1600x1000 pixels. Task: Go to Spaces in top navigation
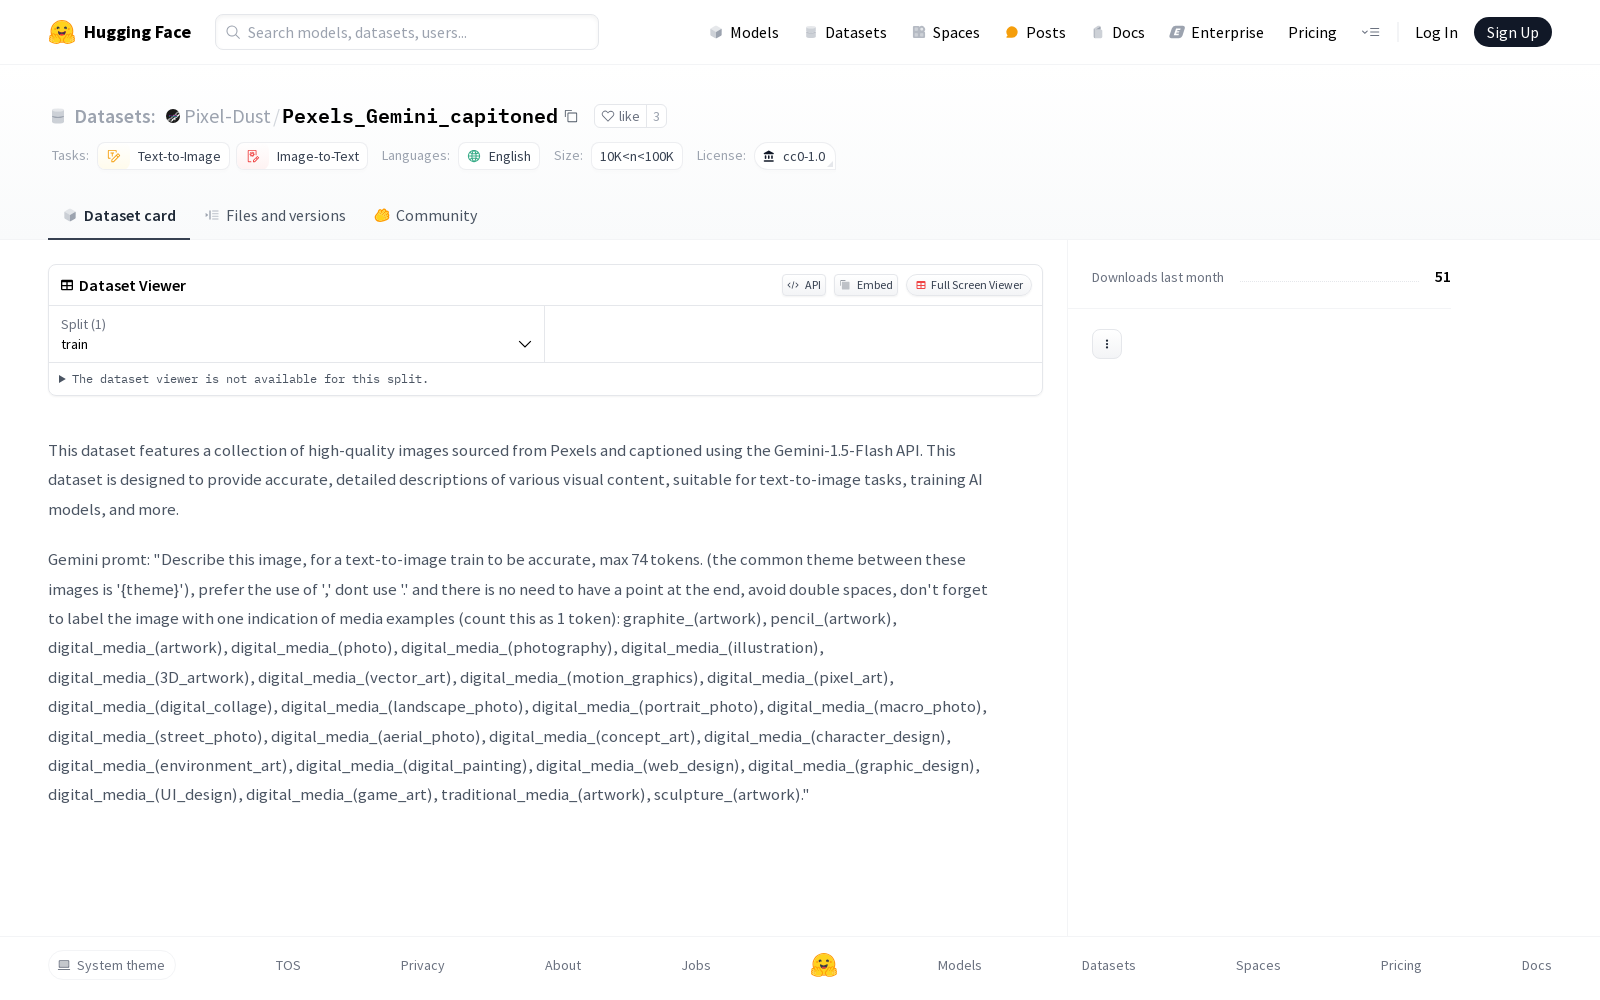pyautogui.click(x=946, y=32)
